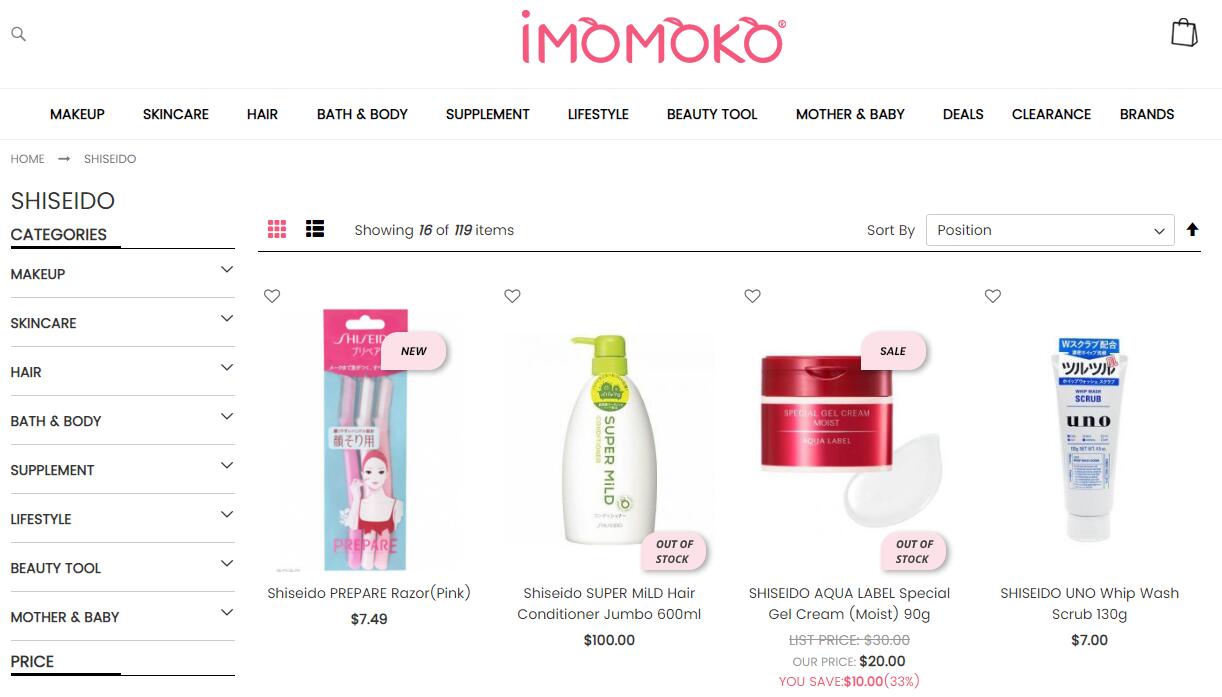Open the DEALS menu item
Screen dimensions: 1222x697
[x=963, y=114]
